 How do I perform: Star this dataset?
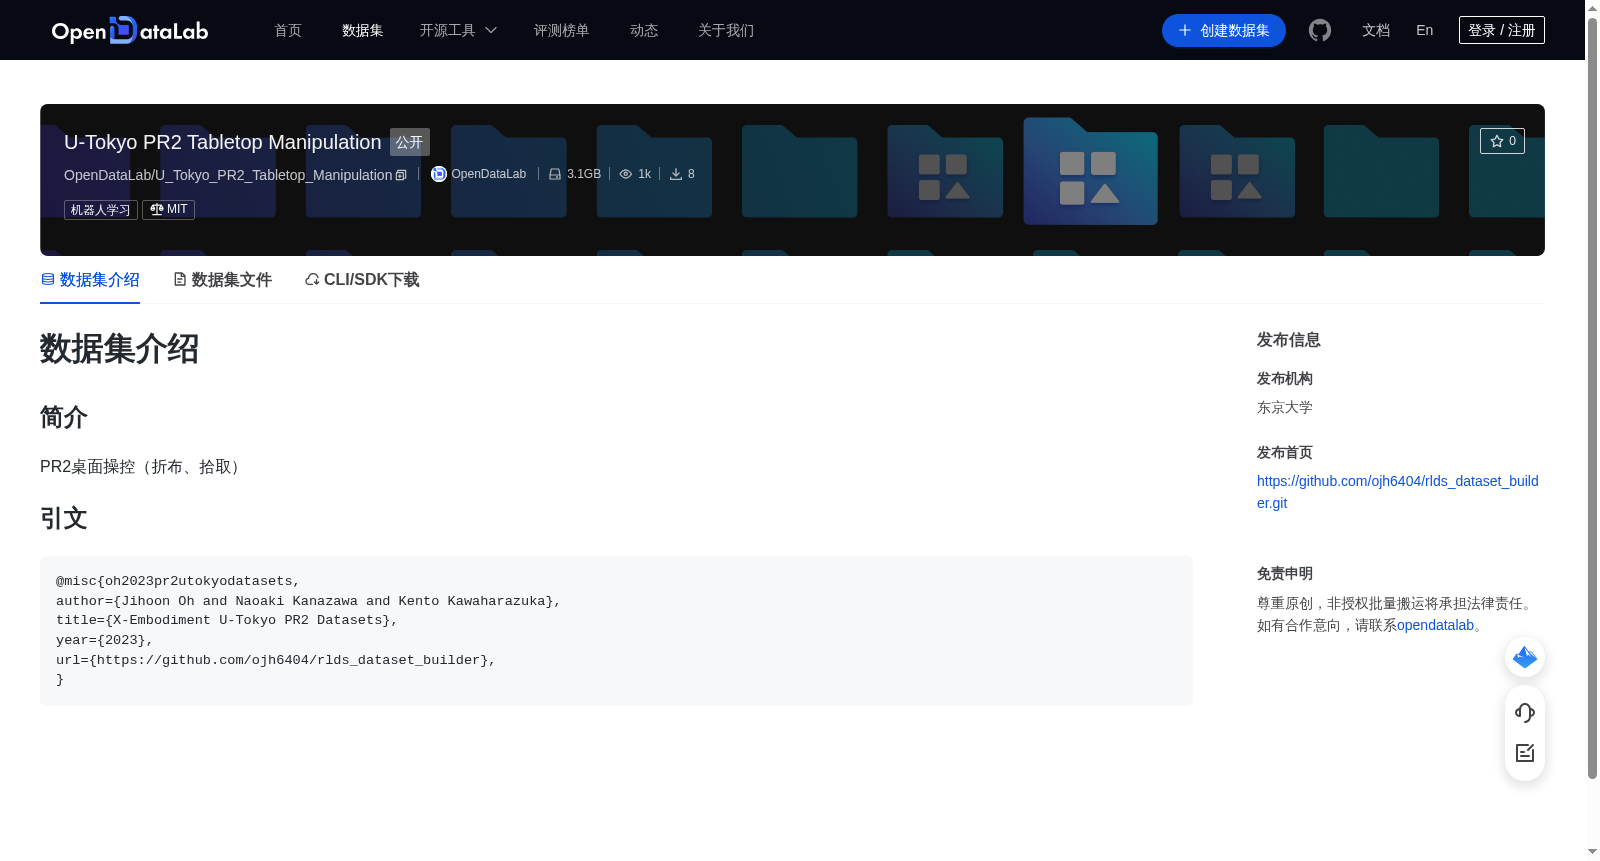[x=1502, y=141]
